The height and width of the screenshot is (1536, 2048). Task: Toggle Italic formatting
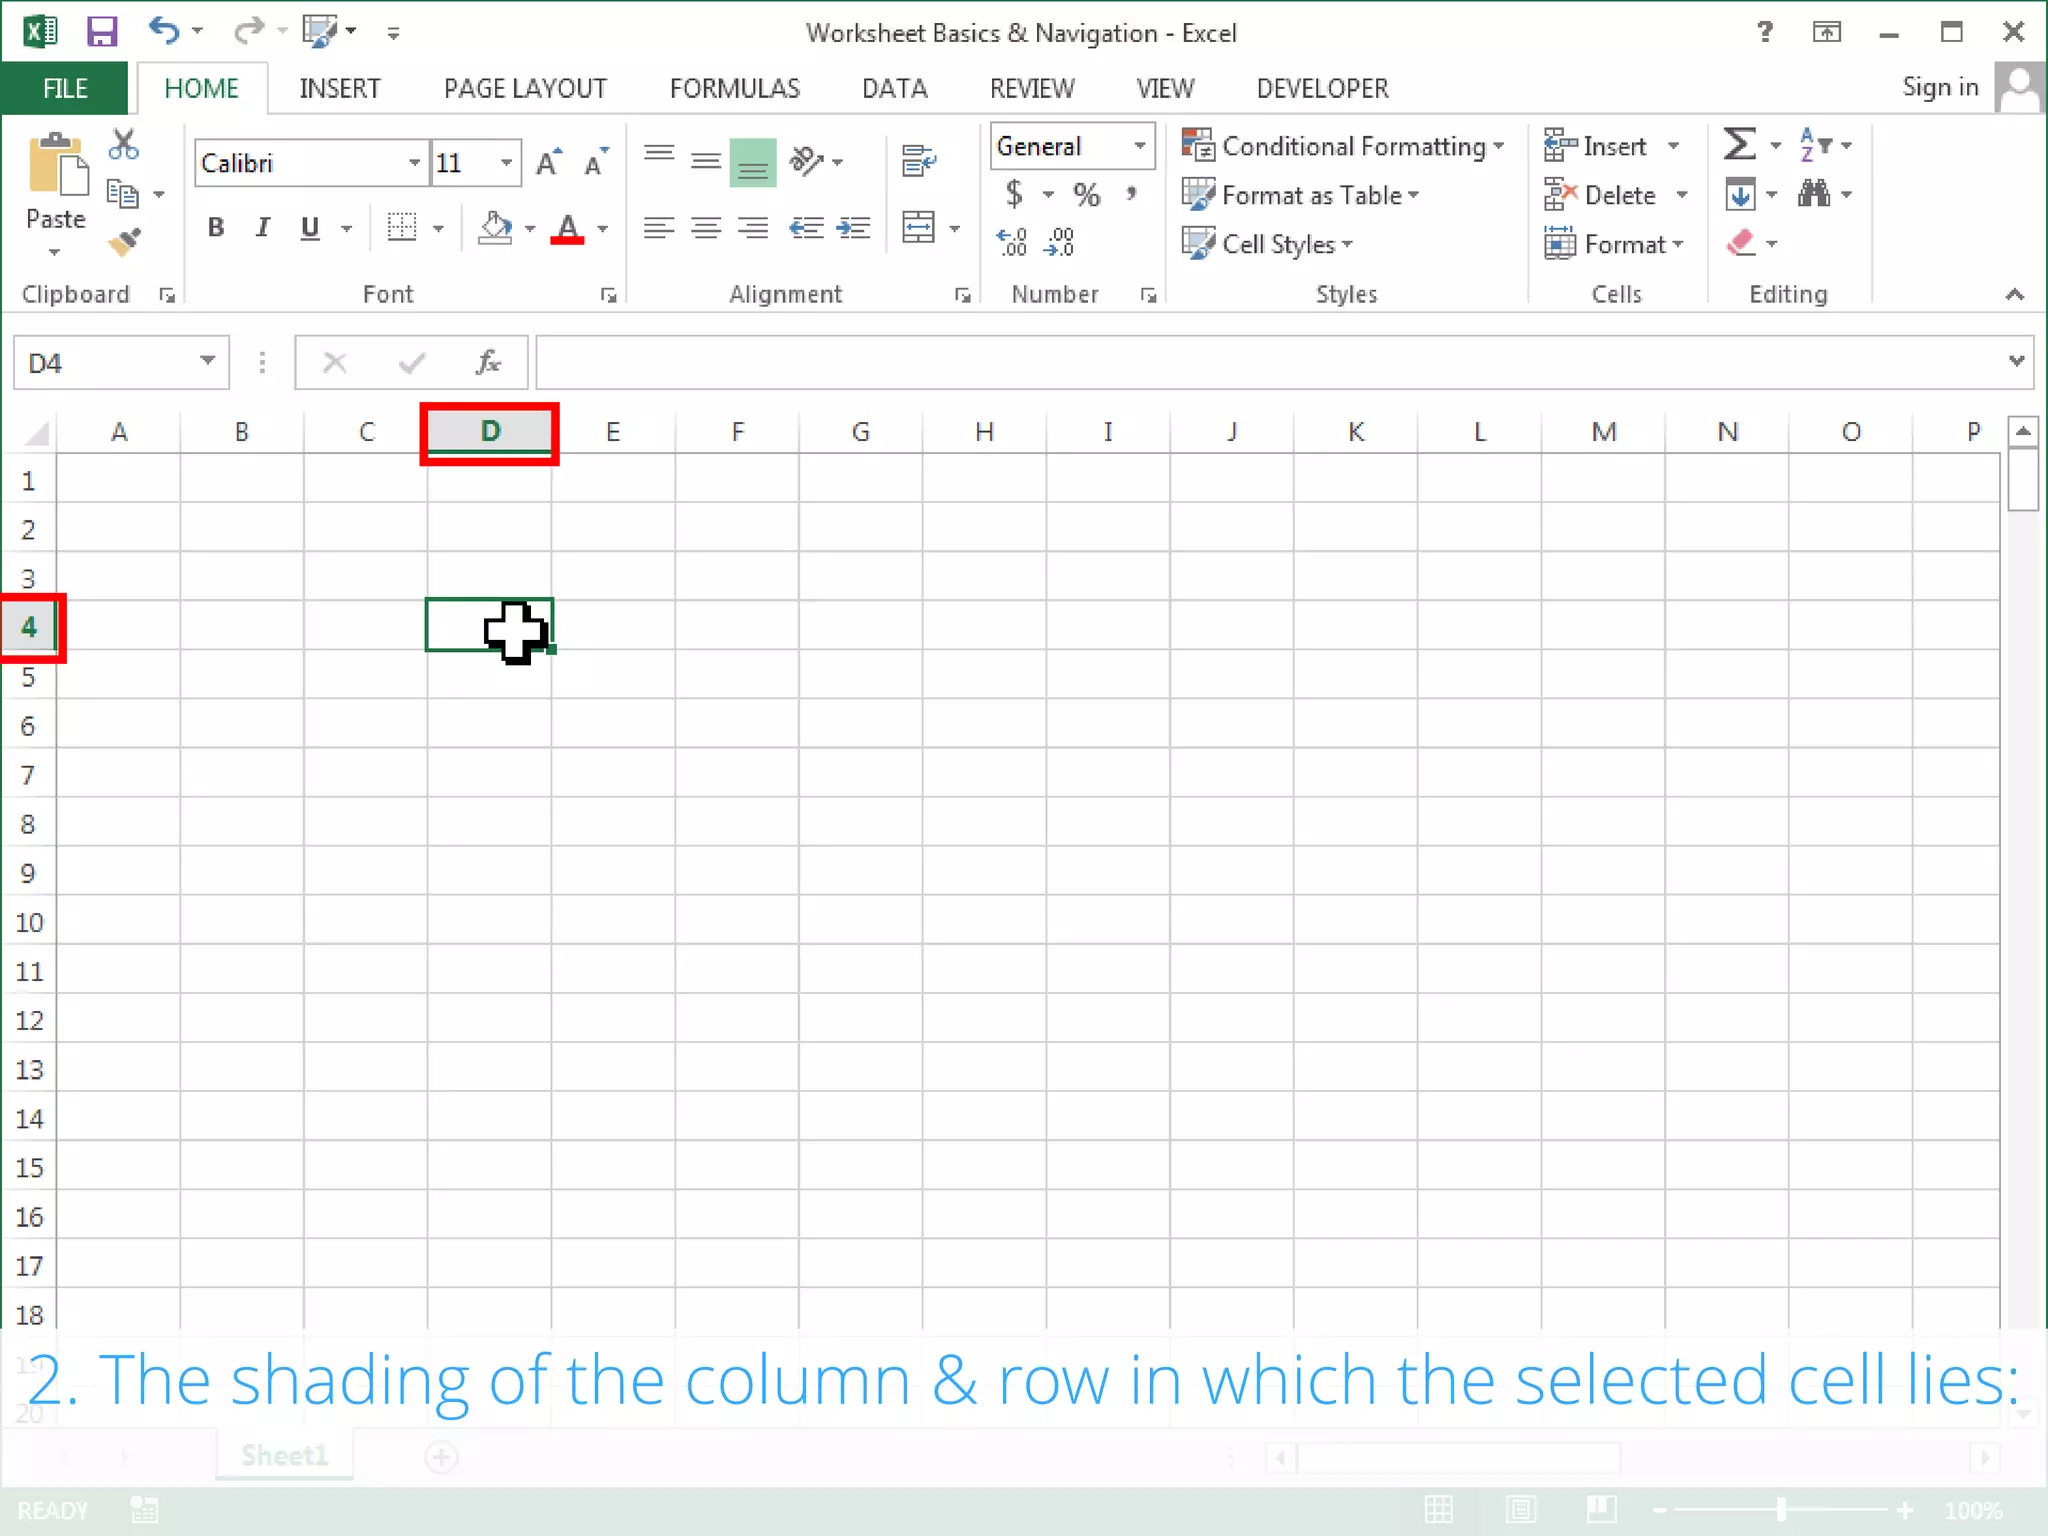(x=263, y=228)
